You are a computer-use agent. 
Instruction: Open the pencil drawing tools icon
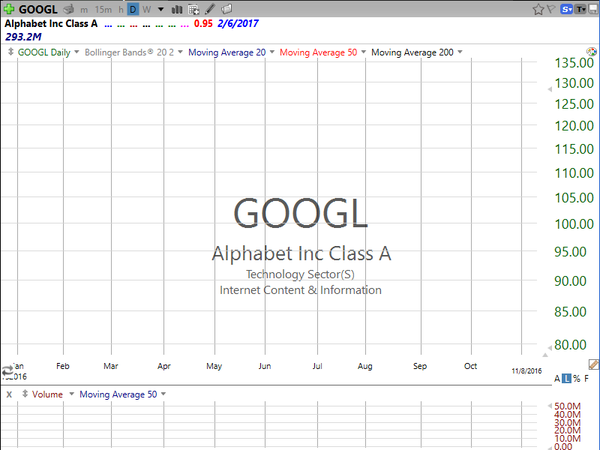point(210,9)
